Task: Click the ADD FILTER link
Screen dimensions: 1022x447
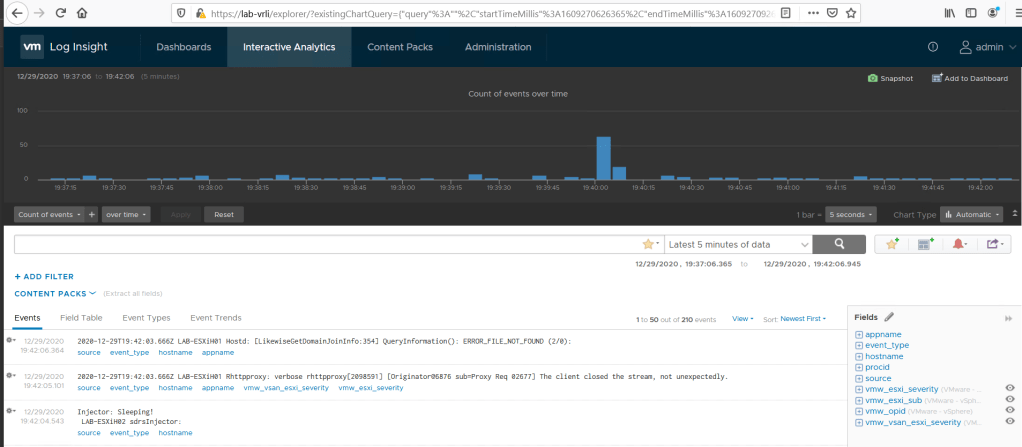Action: (x=44, y=276)
